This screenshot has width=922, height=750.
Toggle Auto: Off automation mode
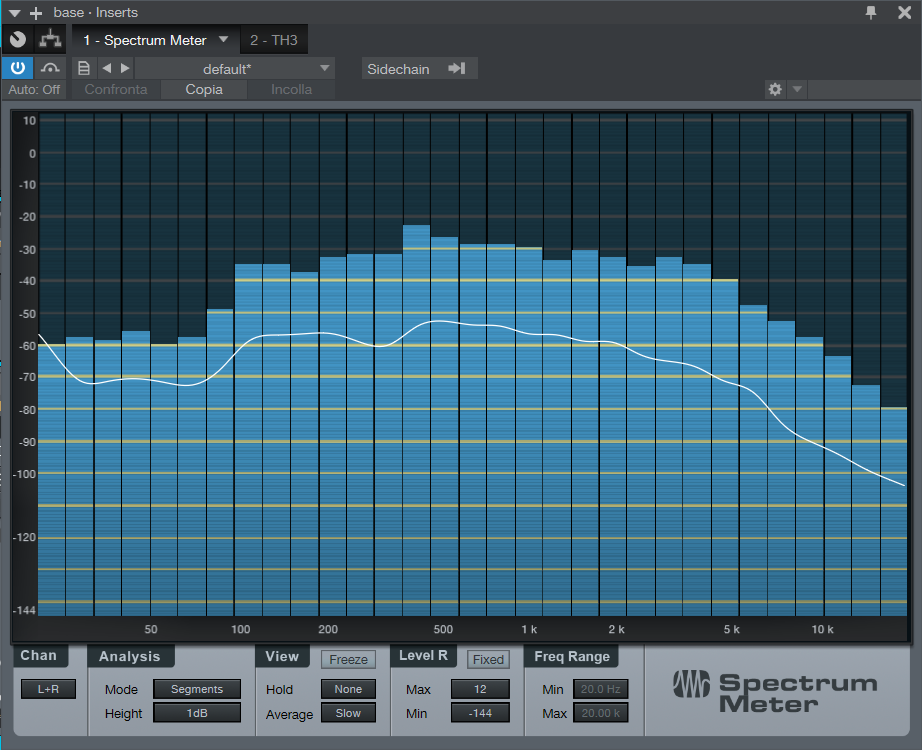click(35, 89)
